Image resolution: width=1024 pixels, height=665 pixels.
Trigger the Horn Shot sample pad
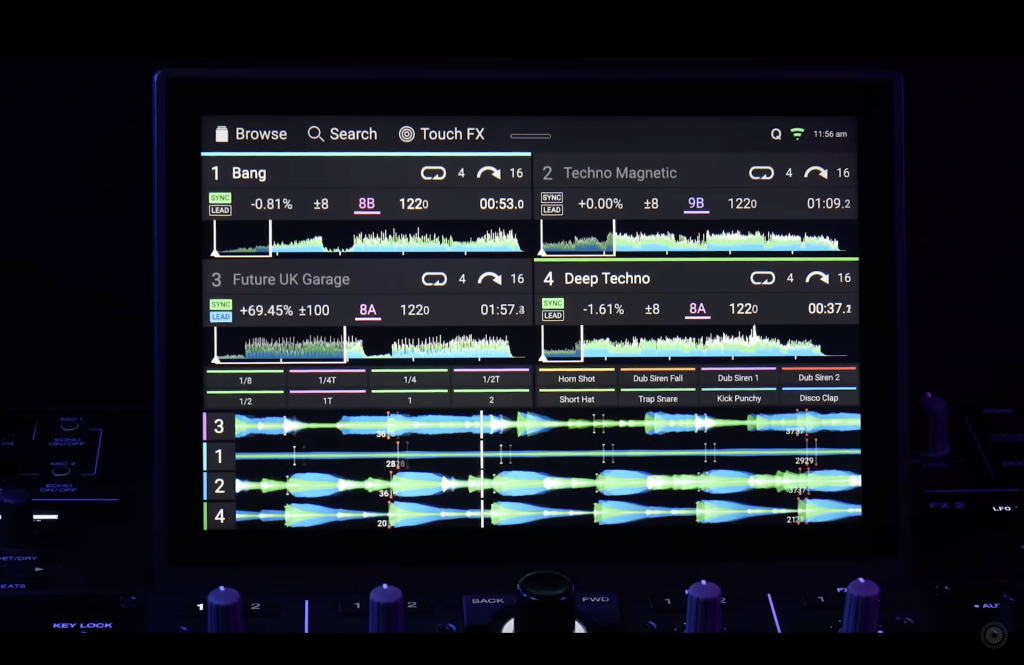tap(576, 379)
